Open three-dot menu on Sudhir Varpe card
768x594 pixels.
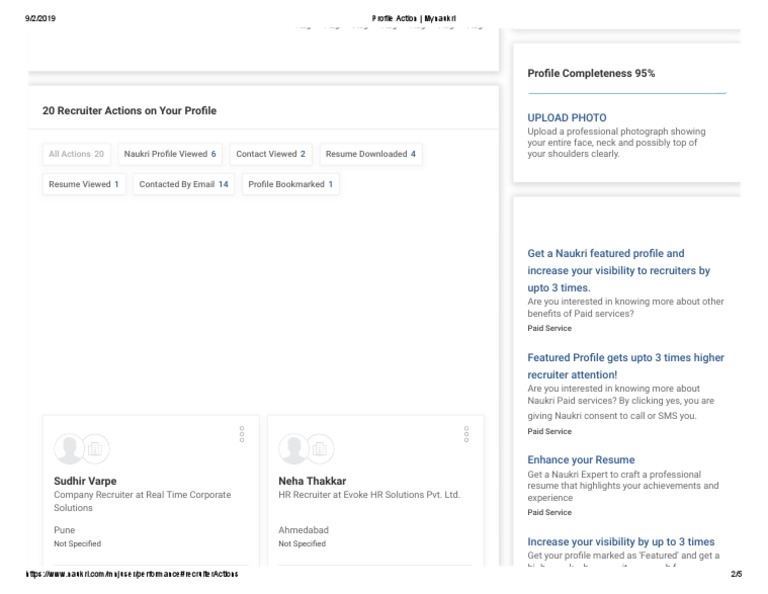241,434
